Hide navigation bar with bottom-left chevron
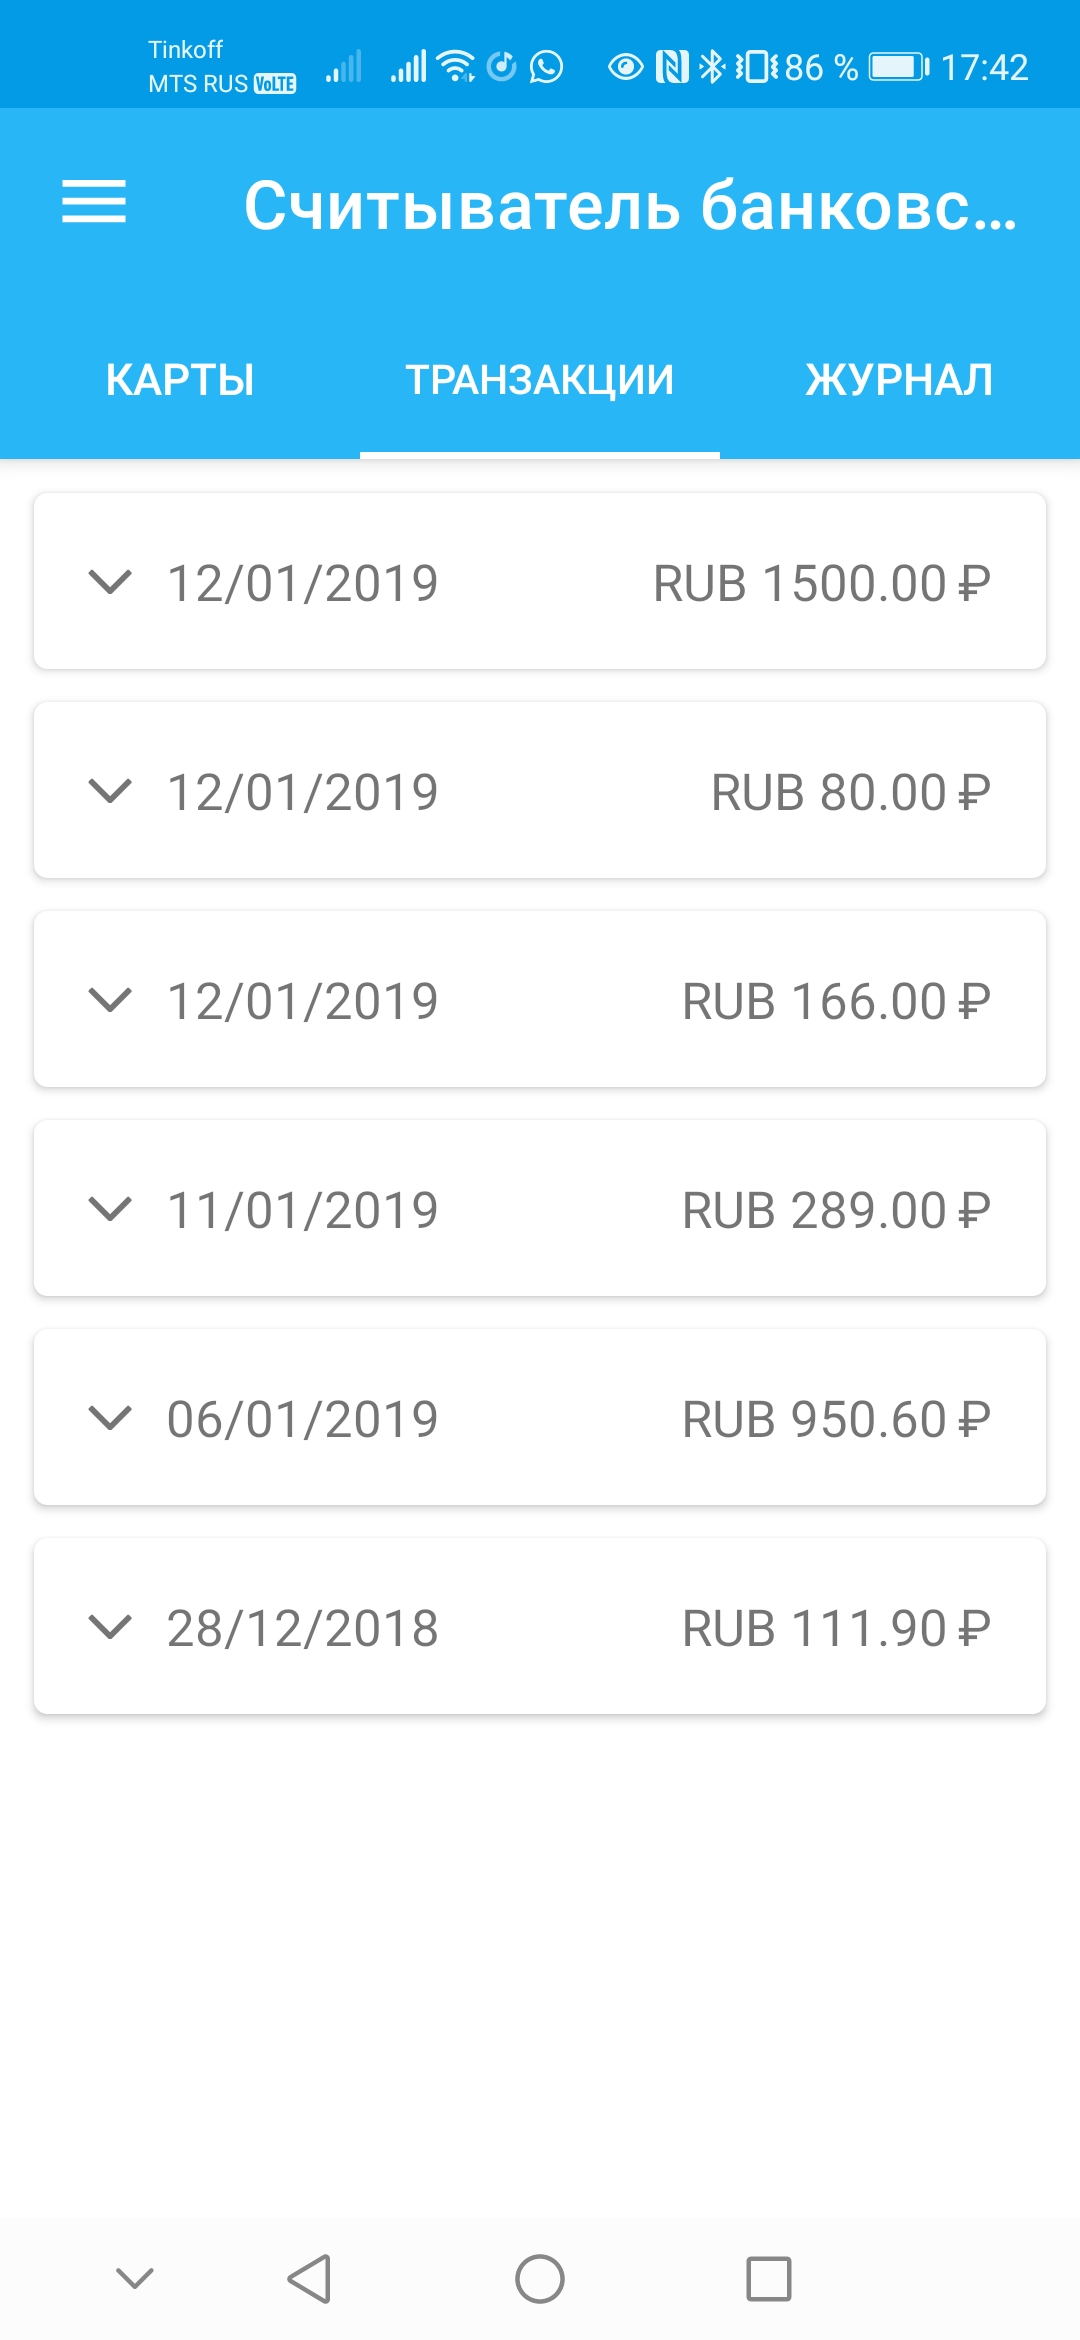Screen dimensions: 1080x2340 tap(135, 2279)
